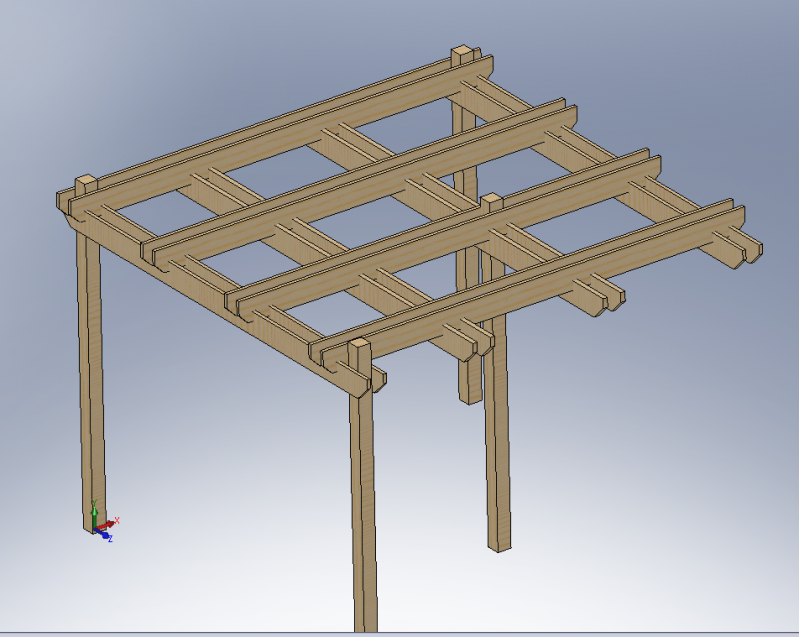Click the red X axis arrow of the triad

coord(107,524)
